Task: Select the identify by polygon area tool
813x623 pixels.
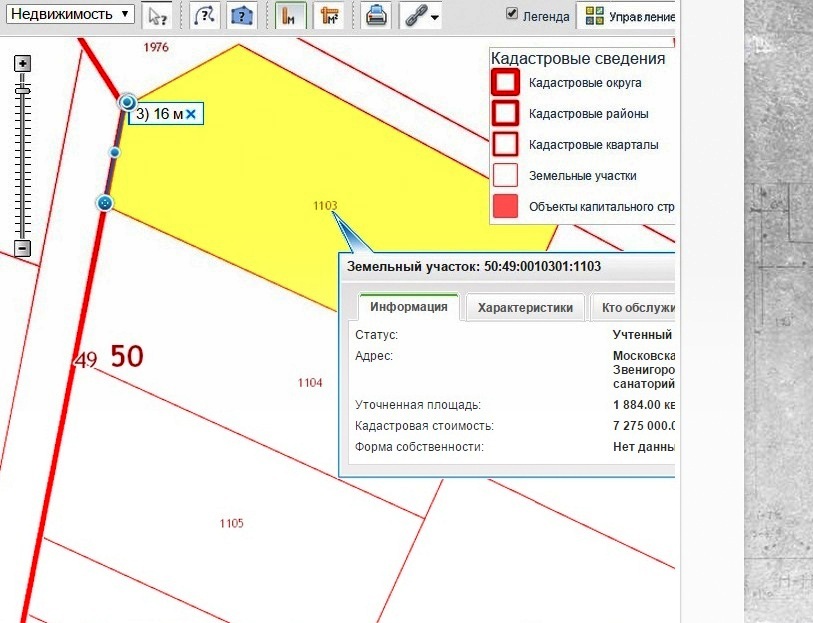Action: (241, 16)
